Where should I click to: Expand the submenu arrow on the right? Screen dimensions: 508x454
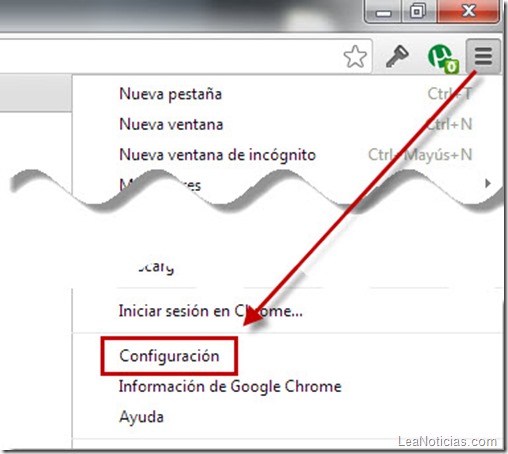tap(488, 183)
